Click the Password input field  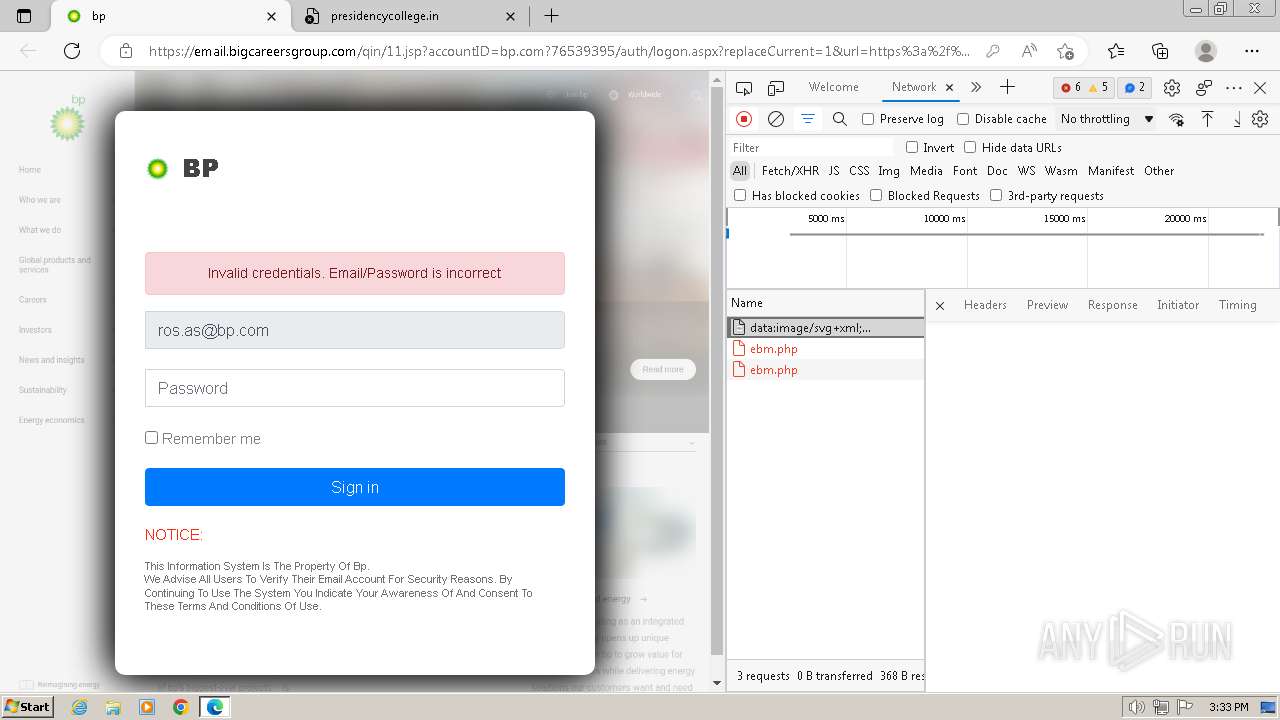click(x=355, y=388)
